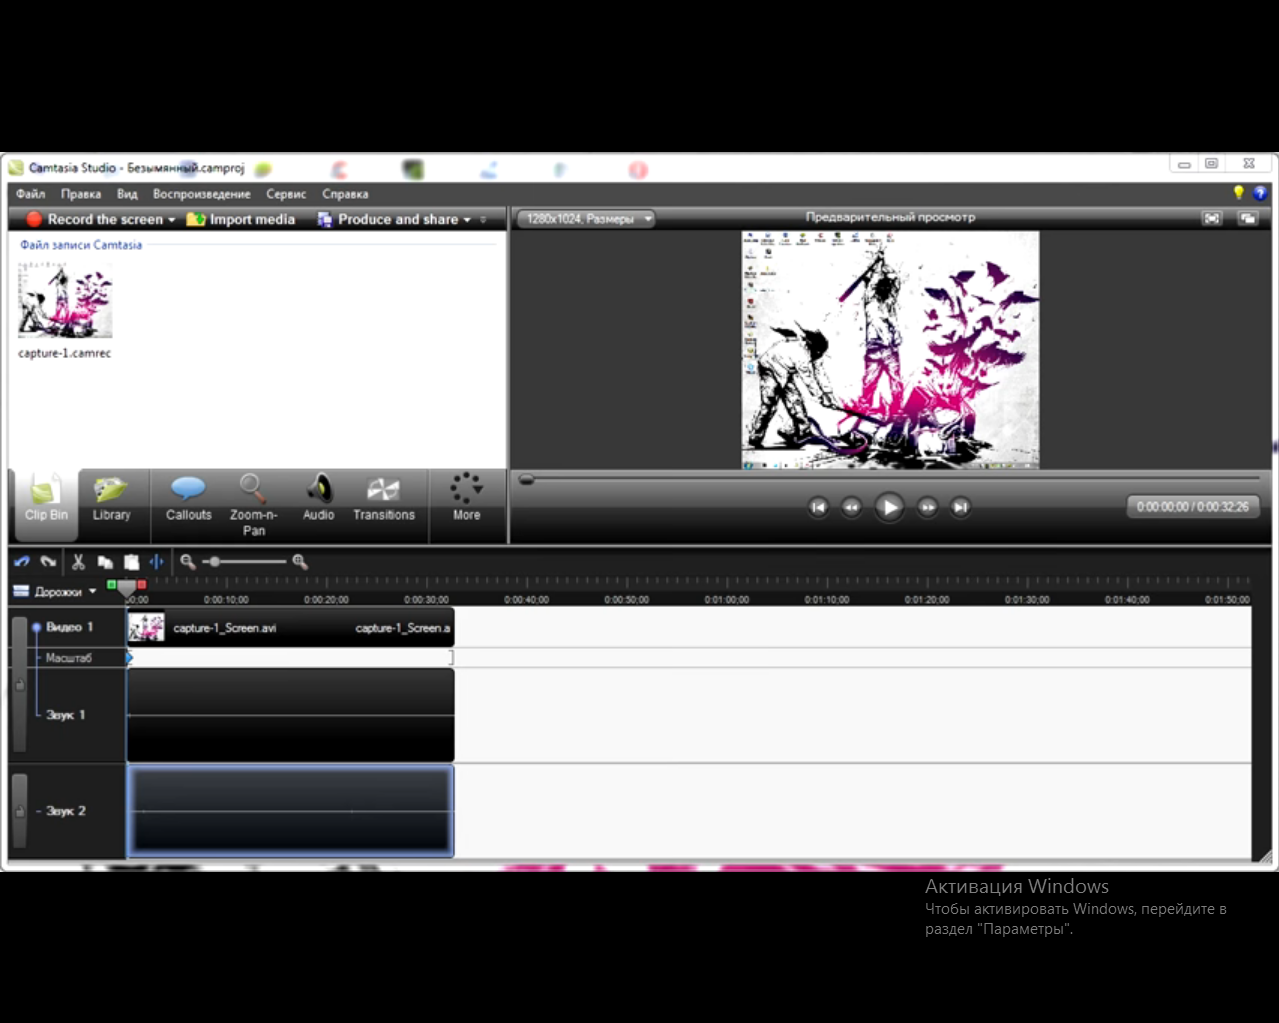The height and width of the screenshot is (1023, 1279).
Task: Open the Справка menu
Action: (x=345, y=194)
